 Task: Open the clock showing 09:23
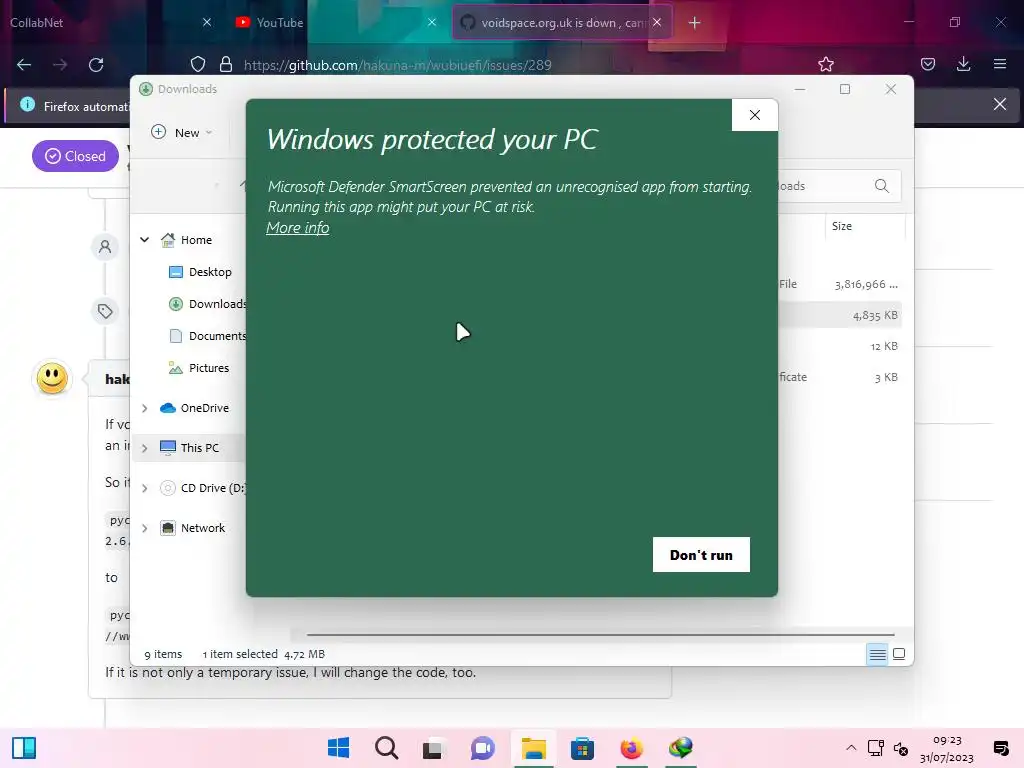coord(946,748)
